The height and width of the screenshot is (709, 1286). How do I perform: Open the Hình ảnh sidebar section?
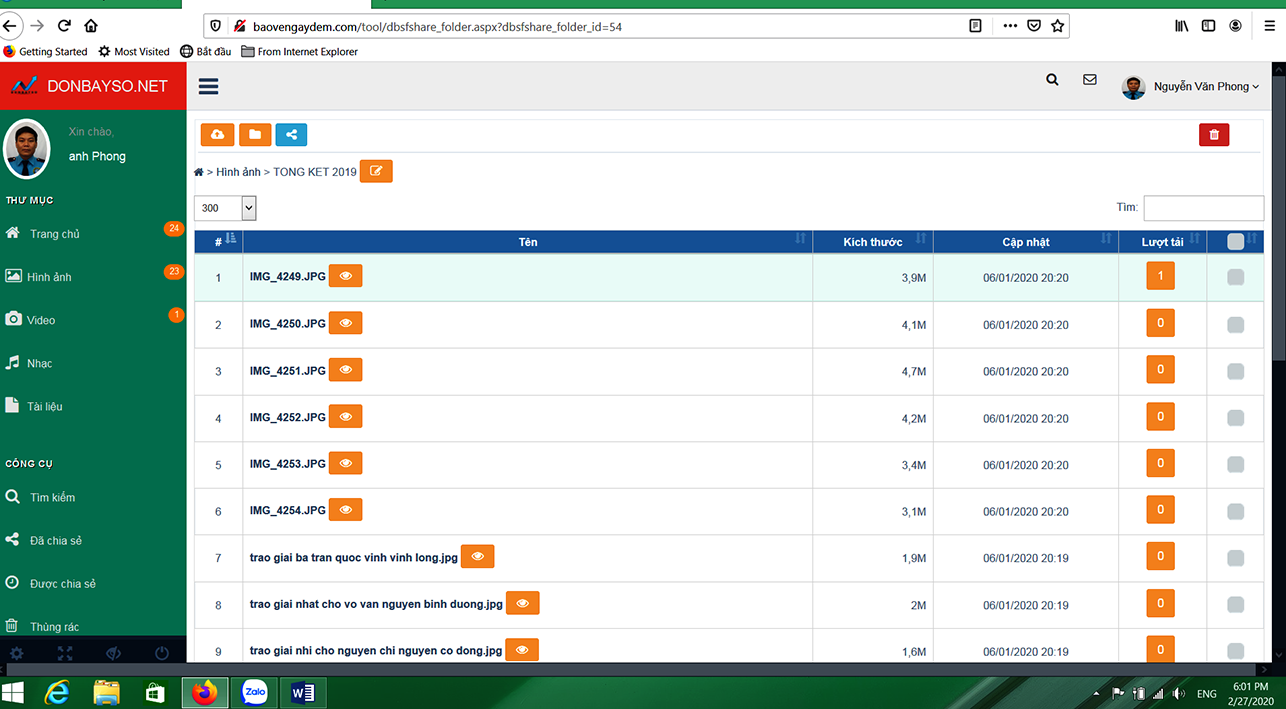[51, 276]
